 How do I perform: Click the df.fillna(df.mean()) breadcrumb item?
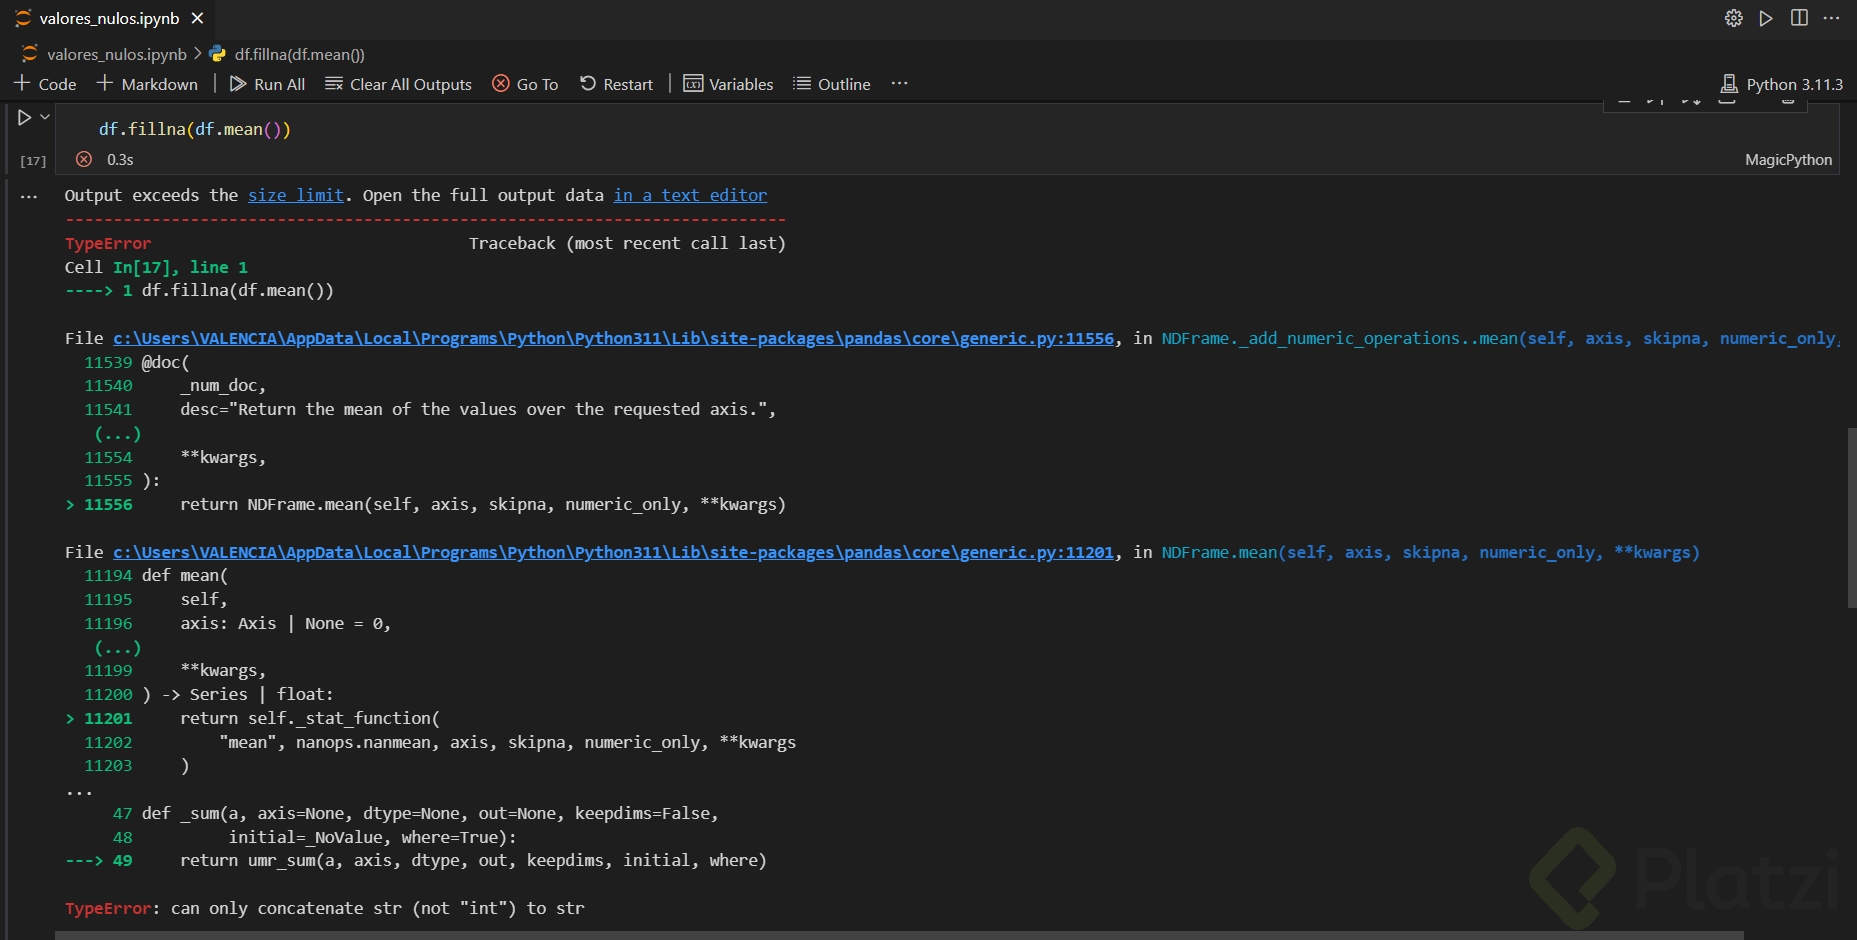coord(300,54)
